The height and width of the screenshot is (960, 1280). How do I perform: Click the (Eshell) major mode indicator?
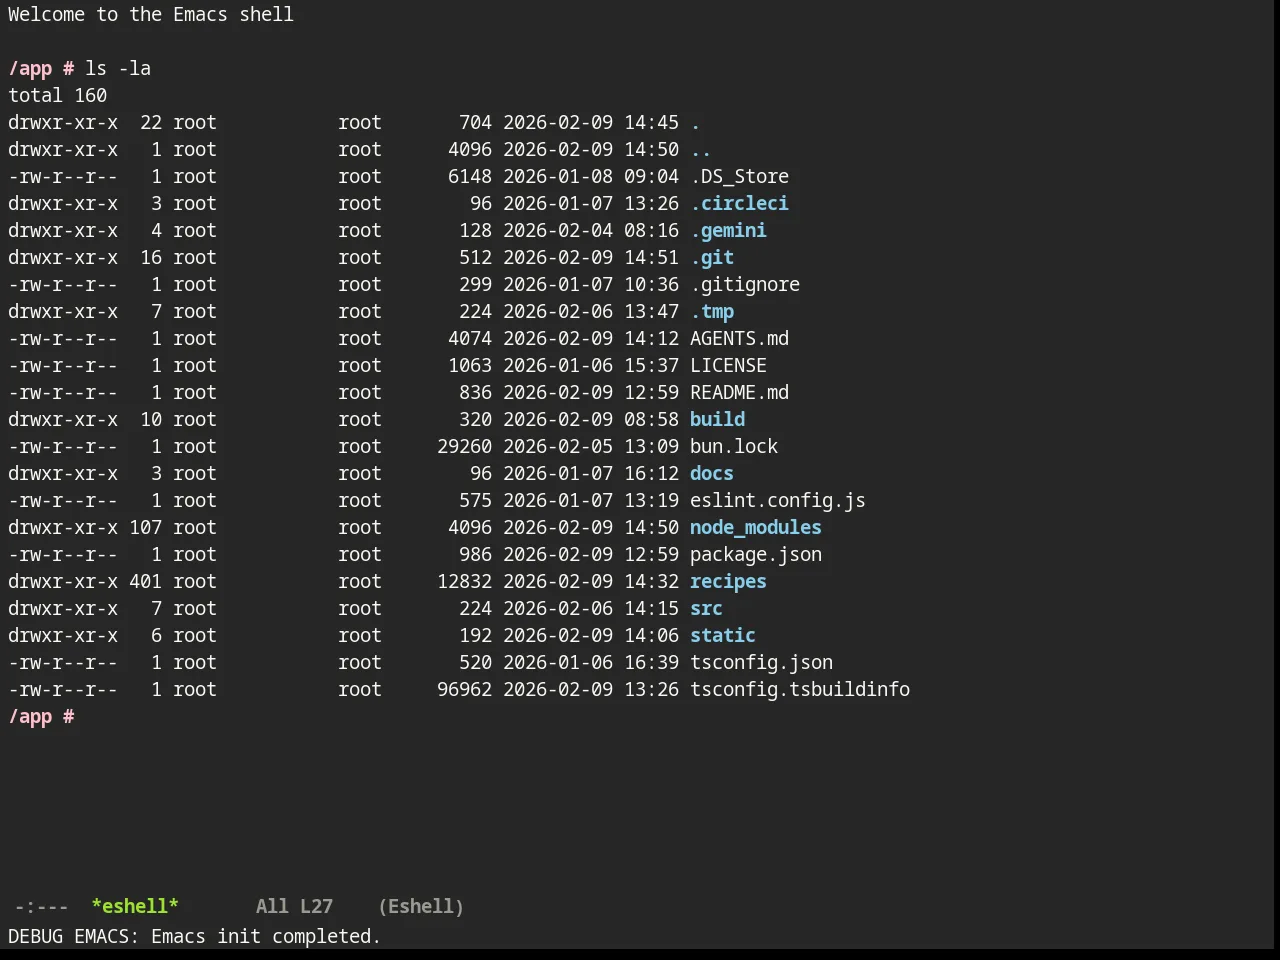(421, 906)
